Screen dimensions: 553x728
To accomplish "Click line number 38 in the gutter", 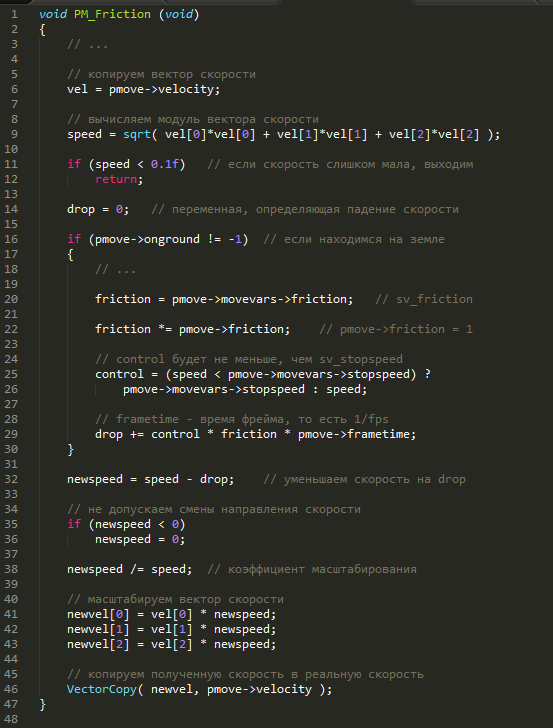I will (x=11, y=569).
